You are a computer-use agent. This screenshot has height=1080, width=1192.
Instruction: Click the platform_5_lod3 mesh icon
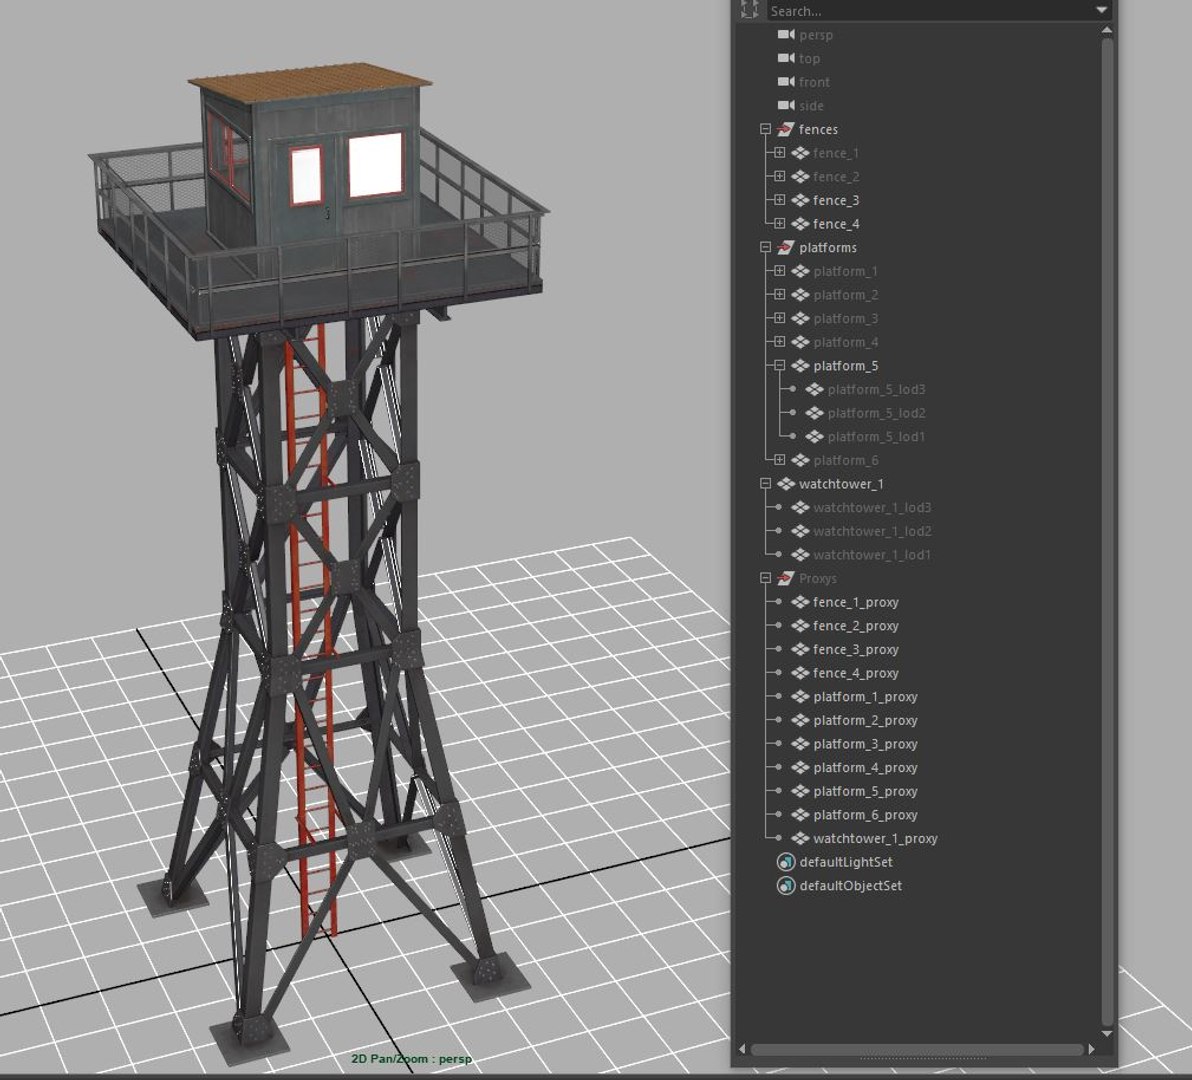[814, 389]
